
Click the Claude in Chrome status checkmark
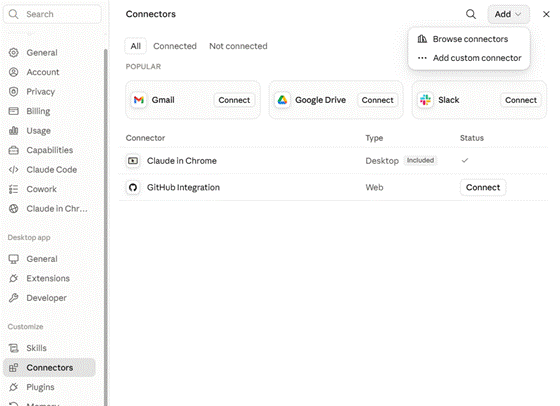[x=465, y=160]
